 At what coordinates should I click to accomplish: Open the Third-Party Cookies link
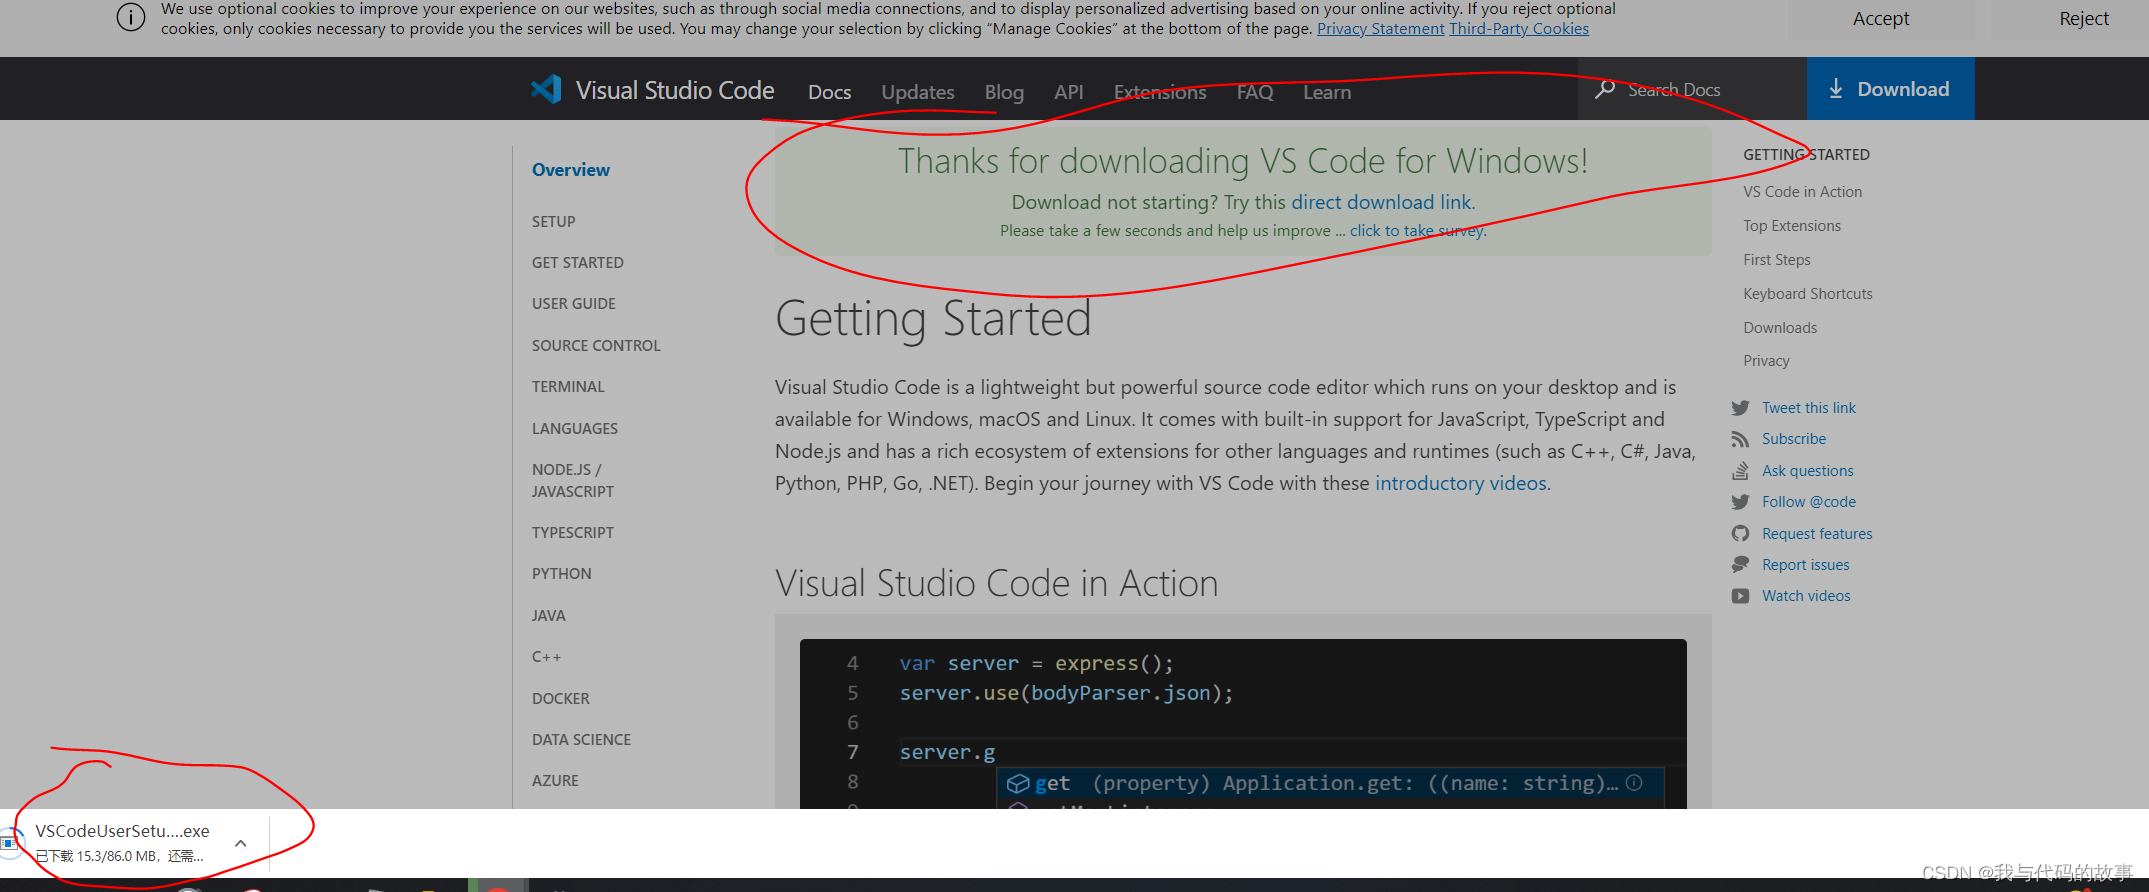point(1519,28)
